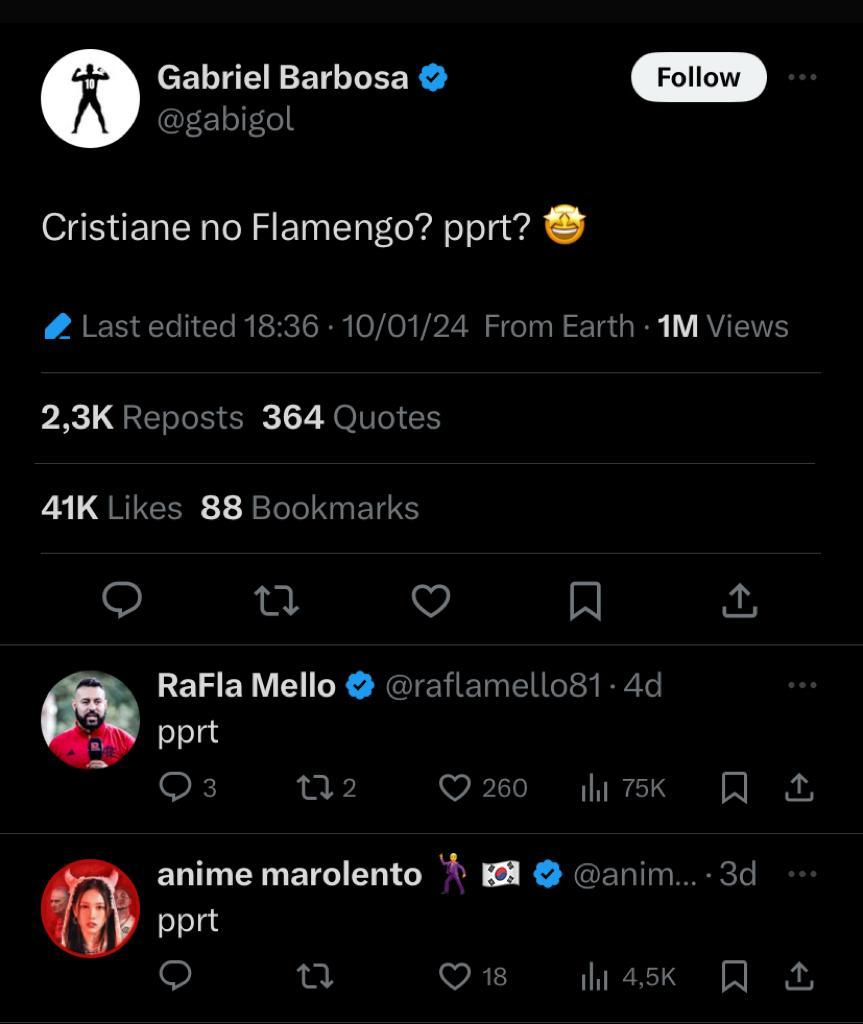
Task: View analytics on RaFla Mello's reply
Action: point(596,788)
